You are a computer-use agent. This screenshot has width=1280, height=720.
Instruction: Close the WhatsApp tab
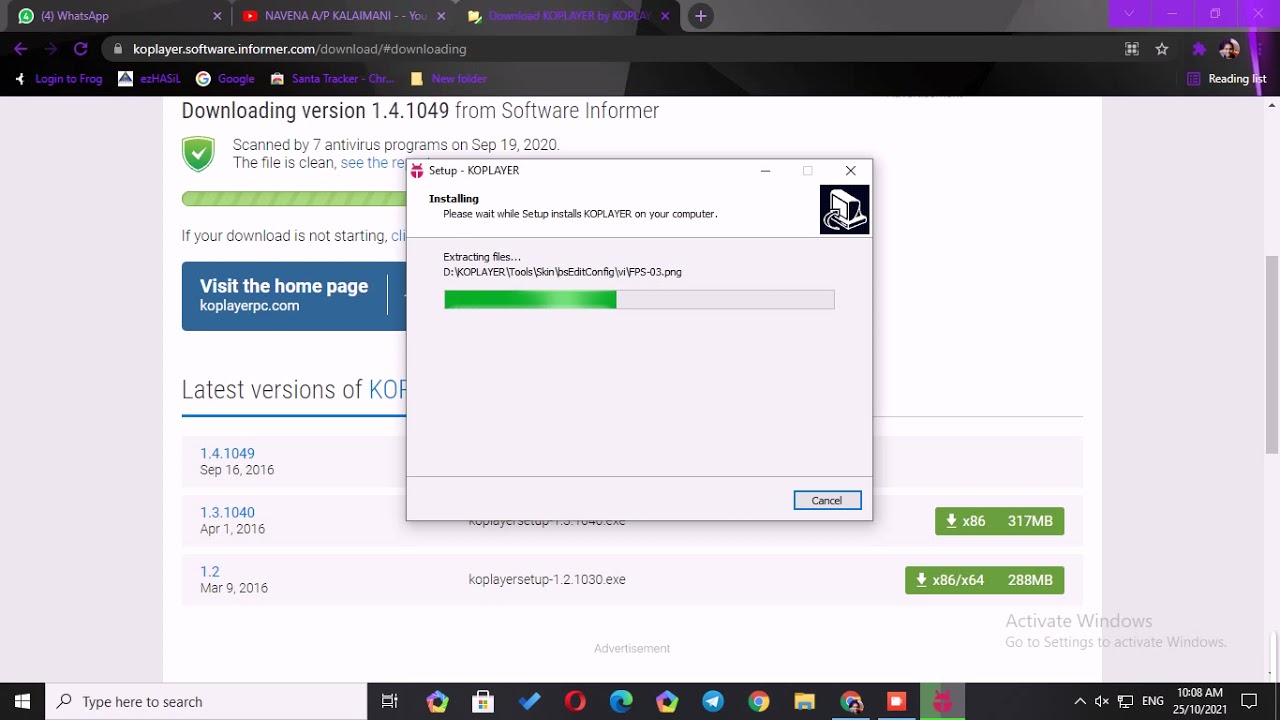pos(218,16)
